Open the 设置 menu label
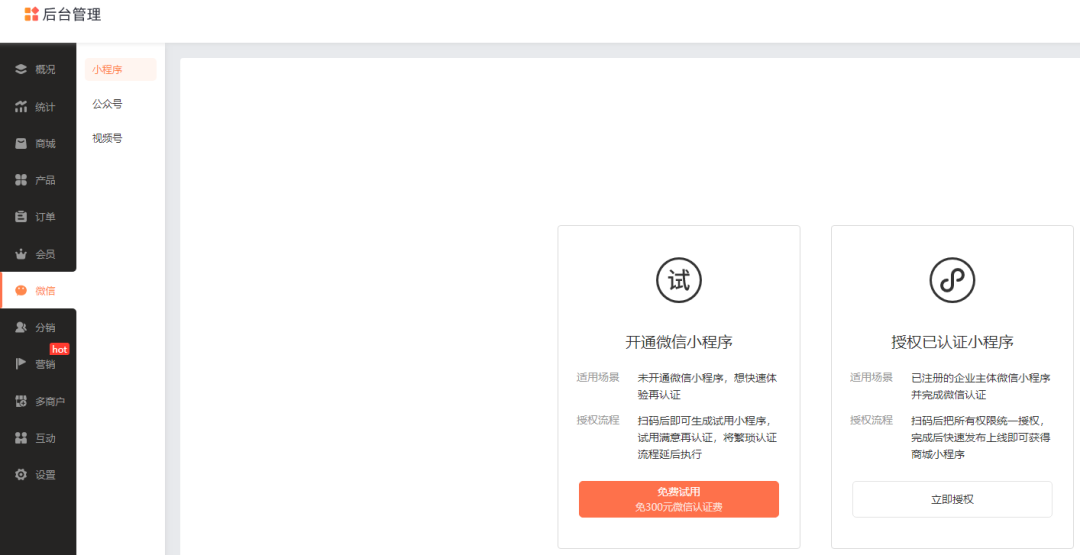The width and height of the screenshot is (1080, 555). (x=45, y=474)
